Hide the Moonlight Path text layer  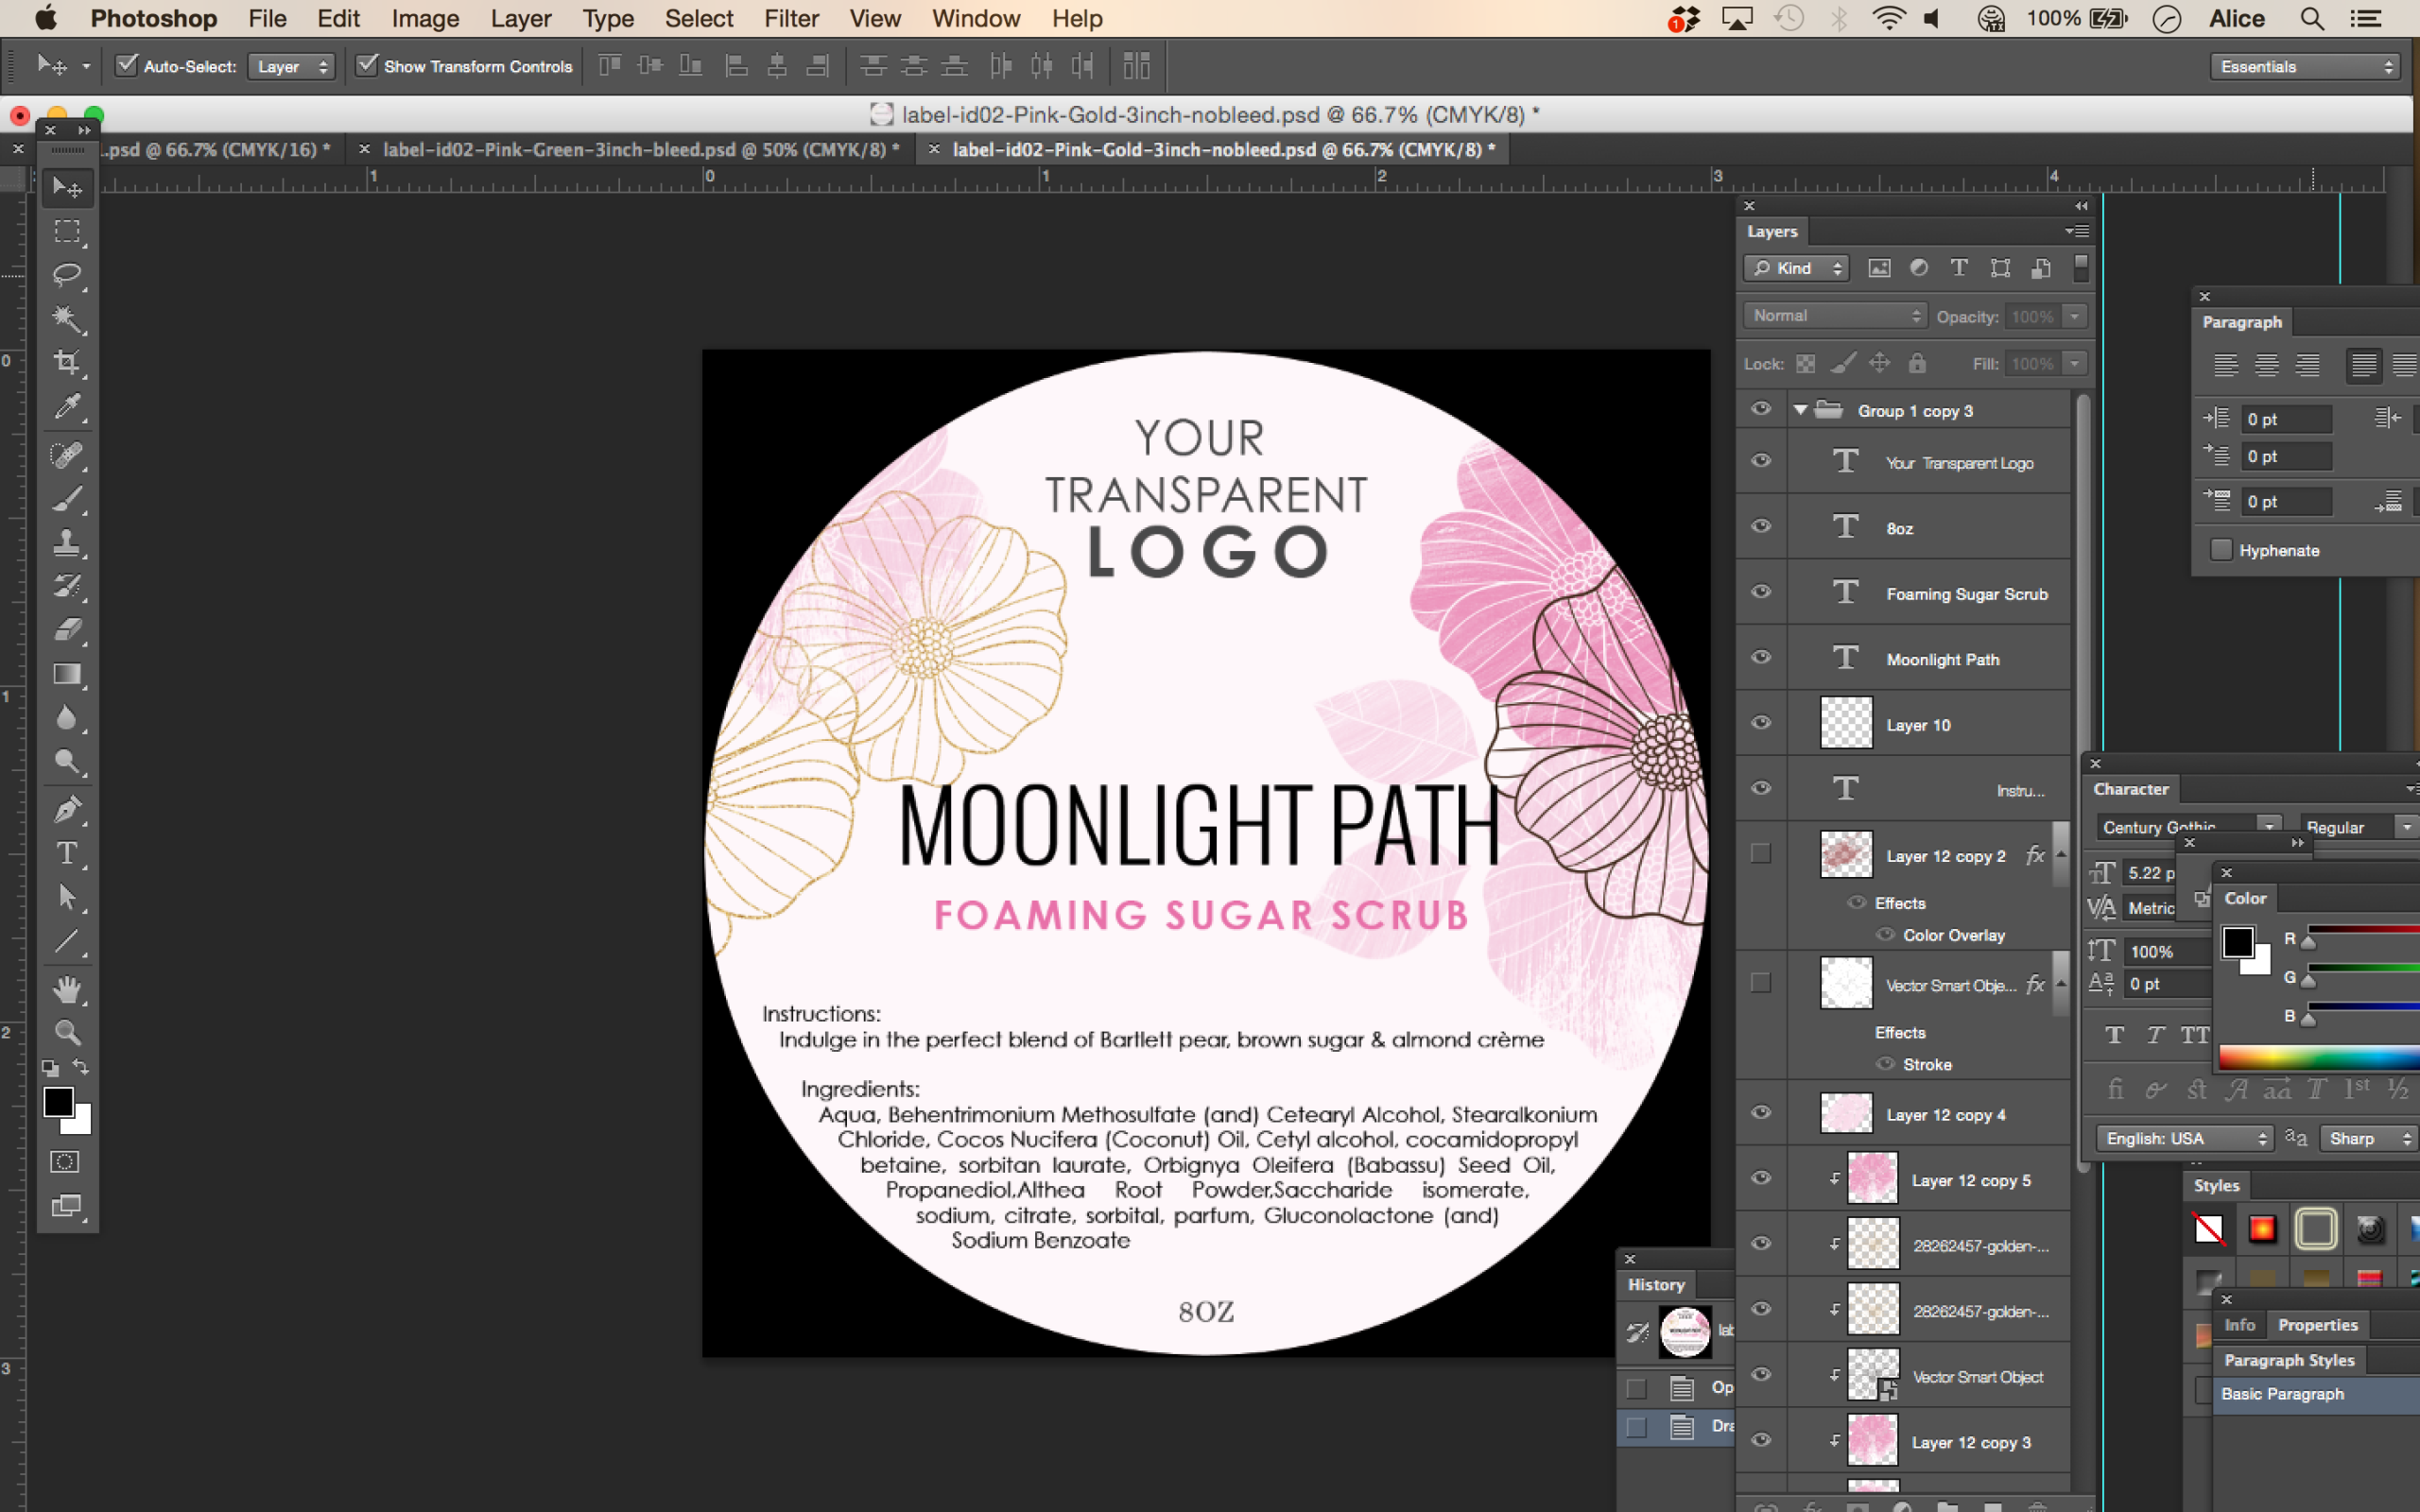click(1761, 657)
